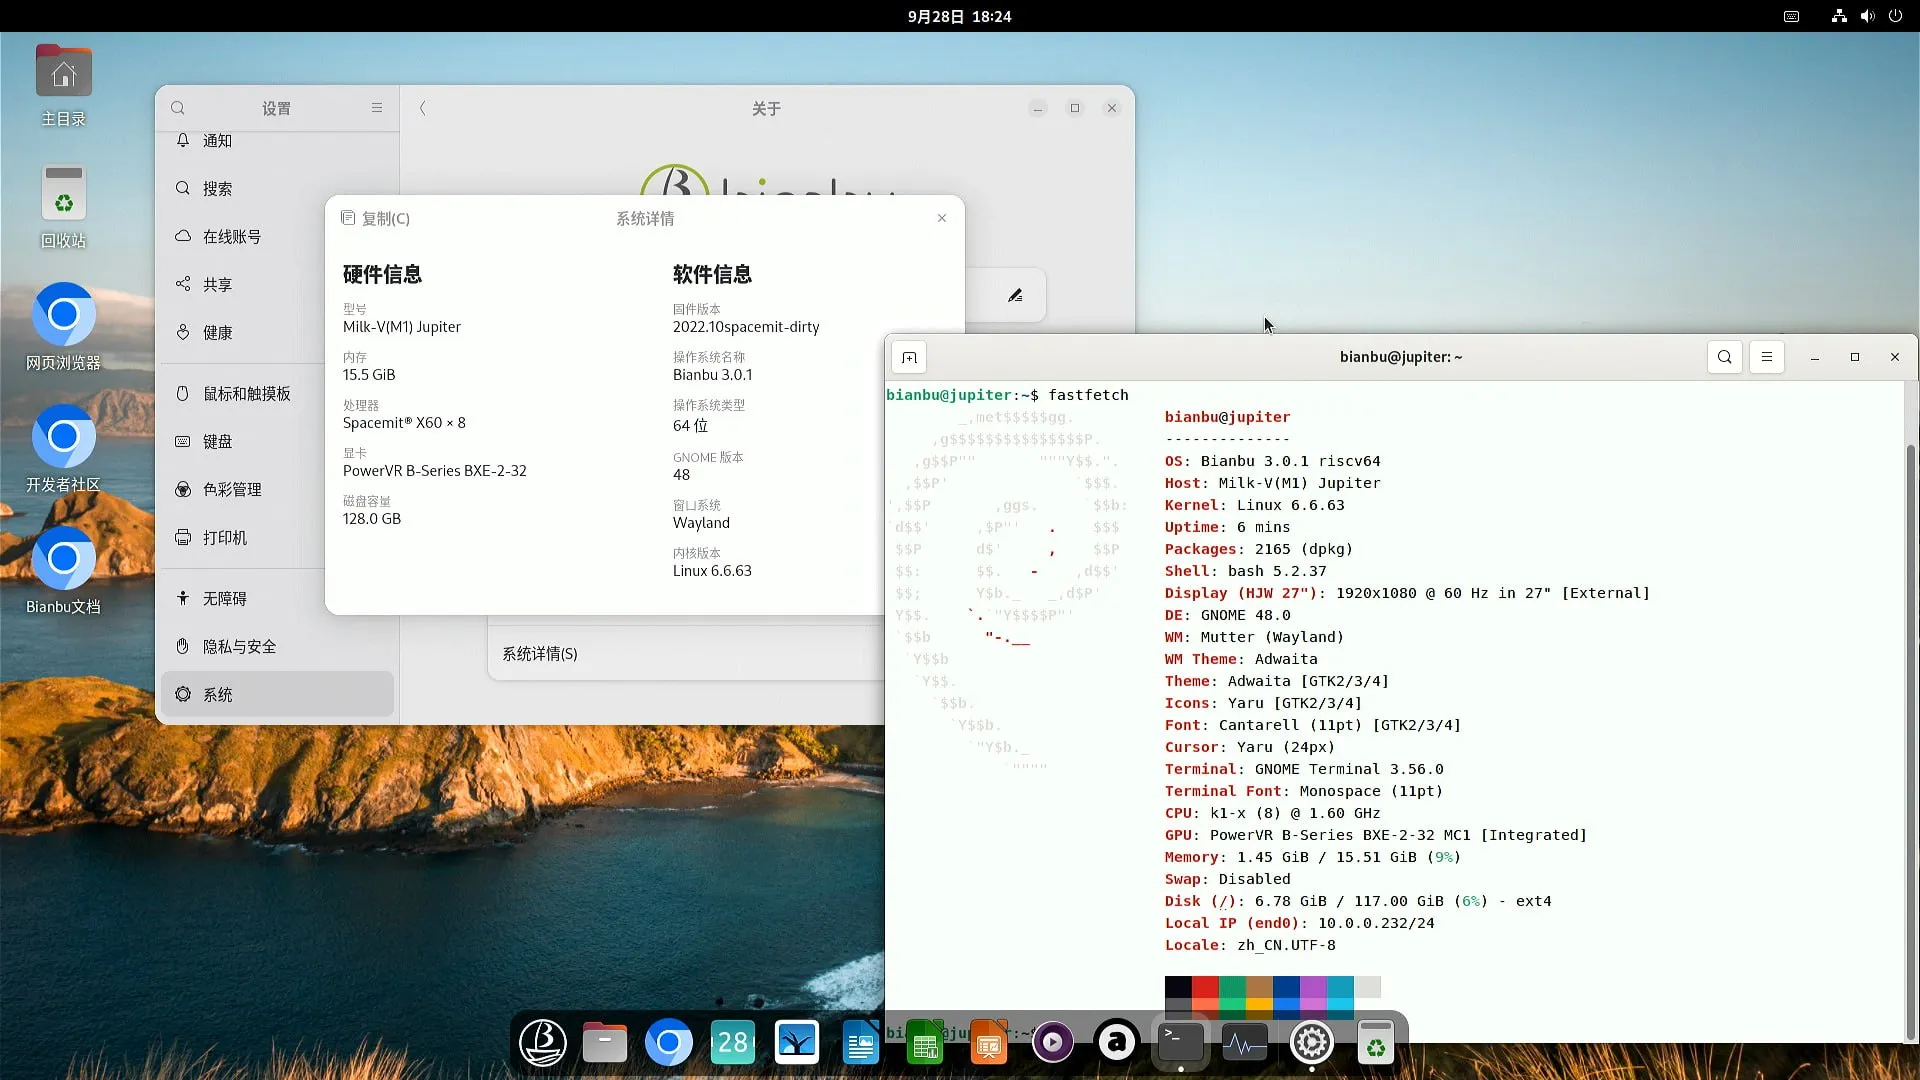Click the settings sidebar search icon
Screen dimensions: 1920x1080
pyautogui.click(x=178, y=108)
